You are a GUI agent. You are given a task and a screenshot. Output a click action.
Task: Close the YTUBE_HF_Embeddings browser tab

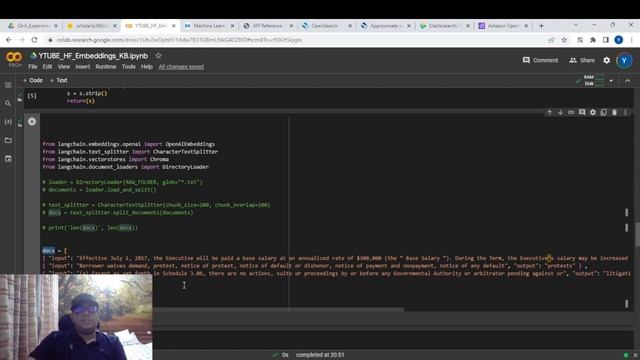coord(173,26)
